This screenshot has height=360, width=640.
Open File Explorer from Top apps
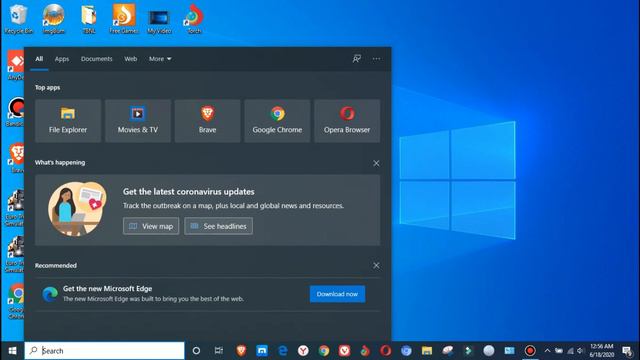click(x=68, y=121)
